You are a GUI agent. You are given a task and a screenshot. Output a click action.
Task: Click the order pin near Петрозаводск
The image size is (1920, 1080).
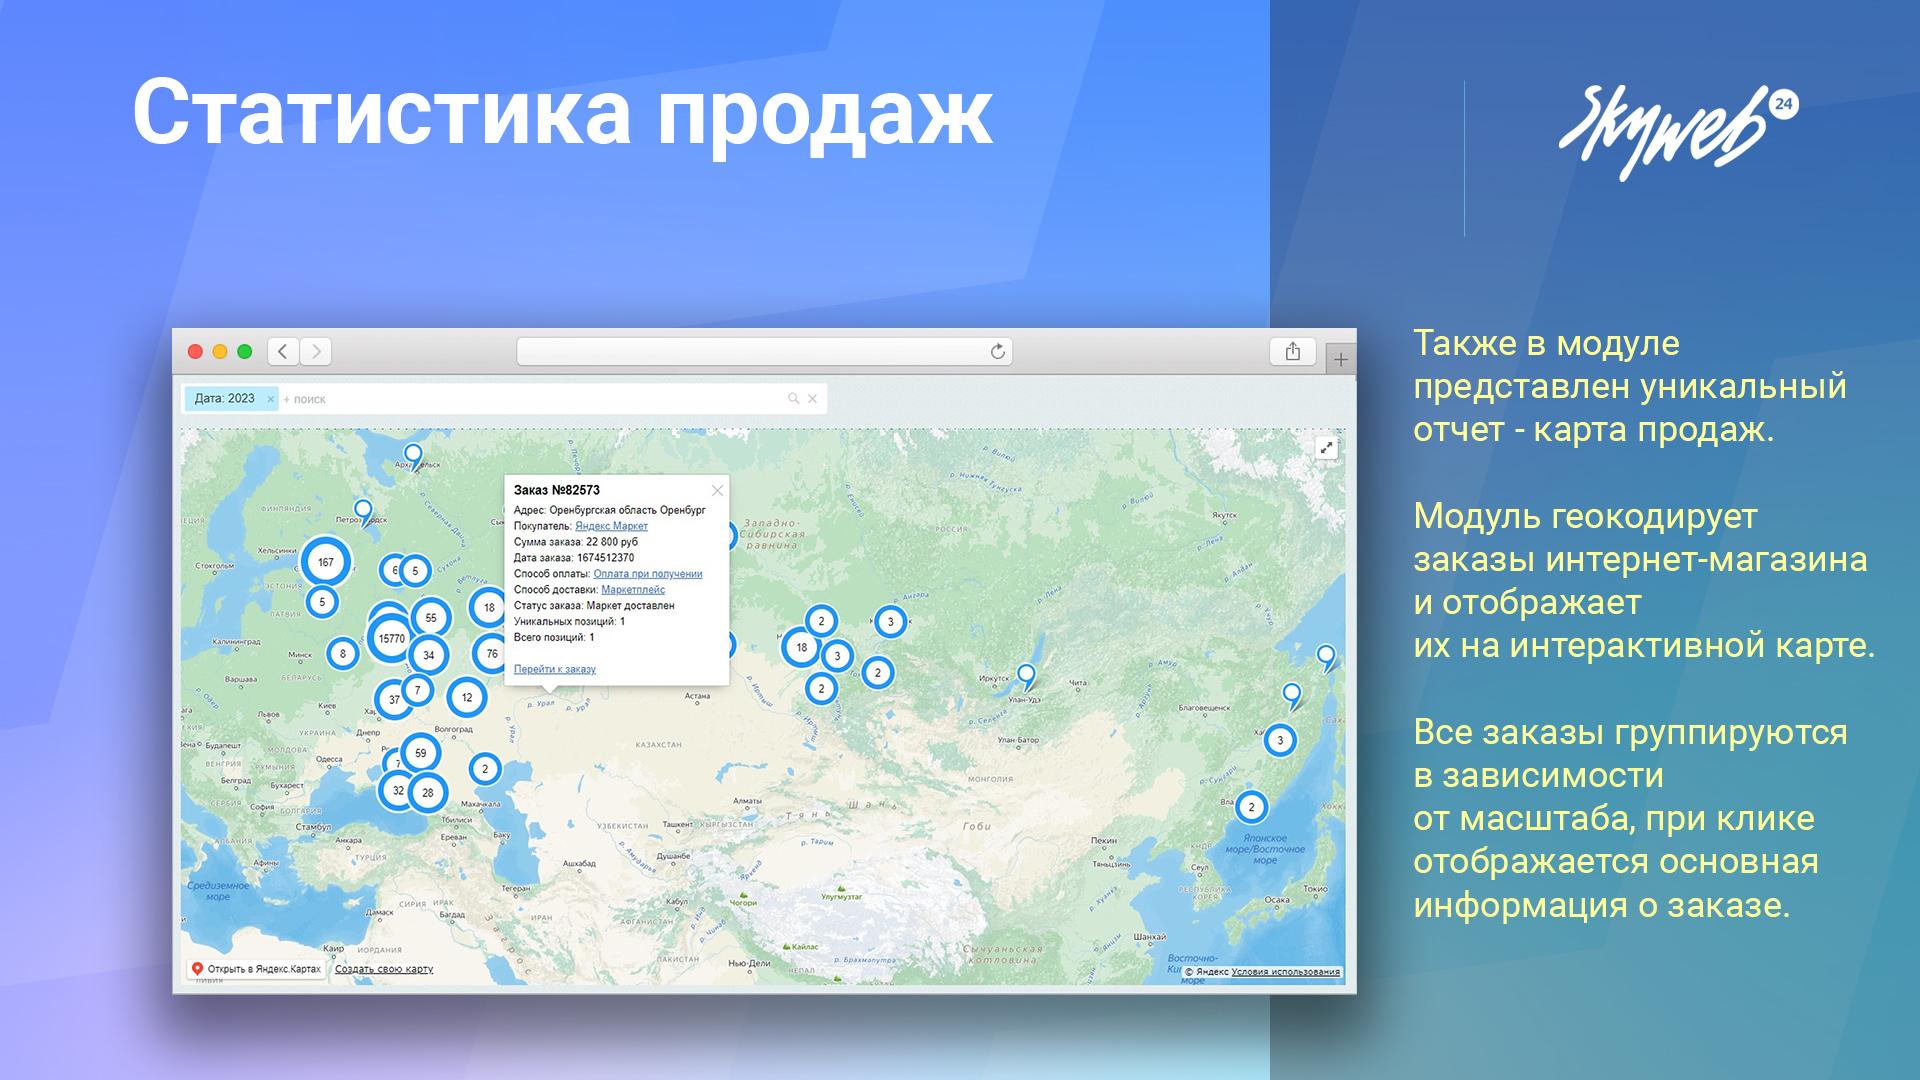tap(364, 512)
